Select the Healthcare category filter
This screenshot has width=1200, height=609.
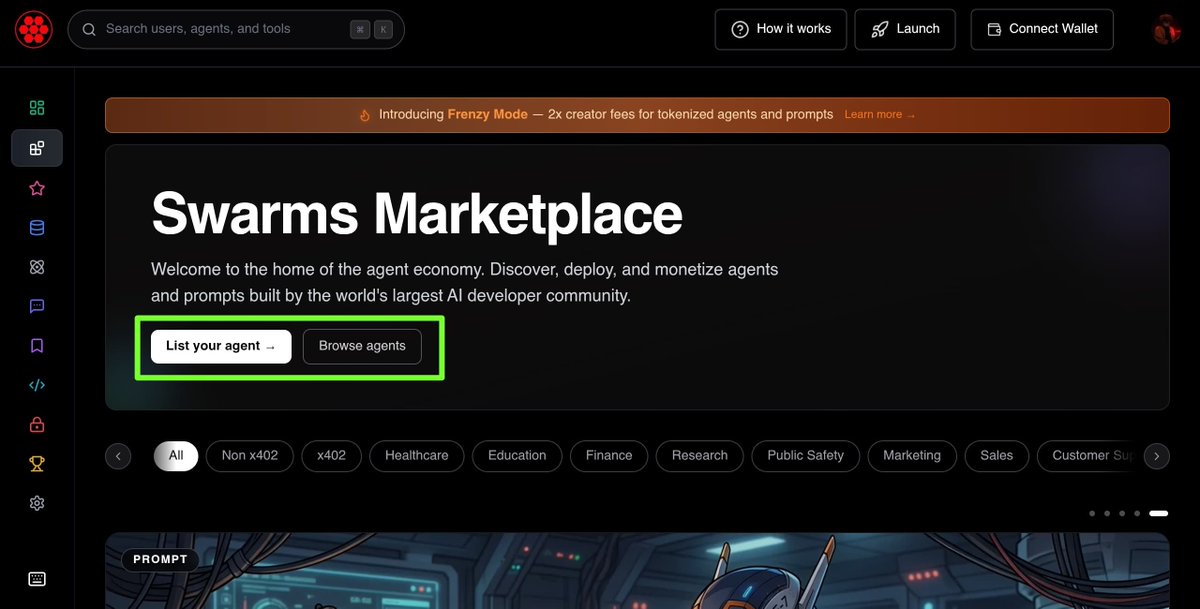coord(417,456)
